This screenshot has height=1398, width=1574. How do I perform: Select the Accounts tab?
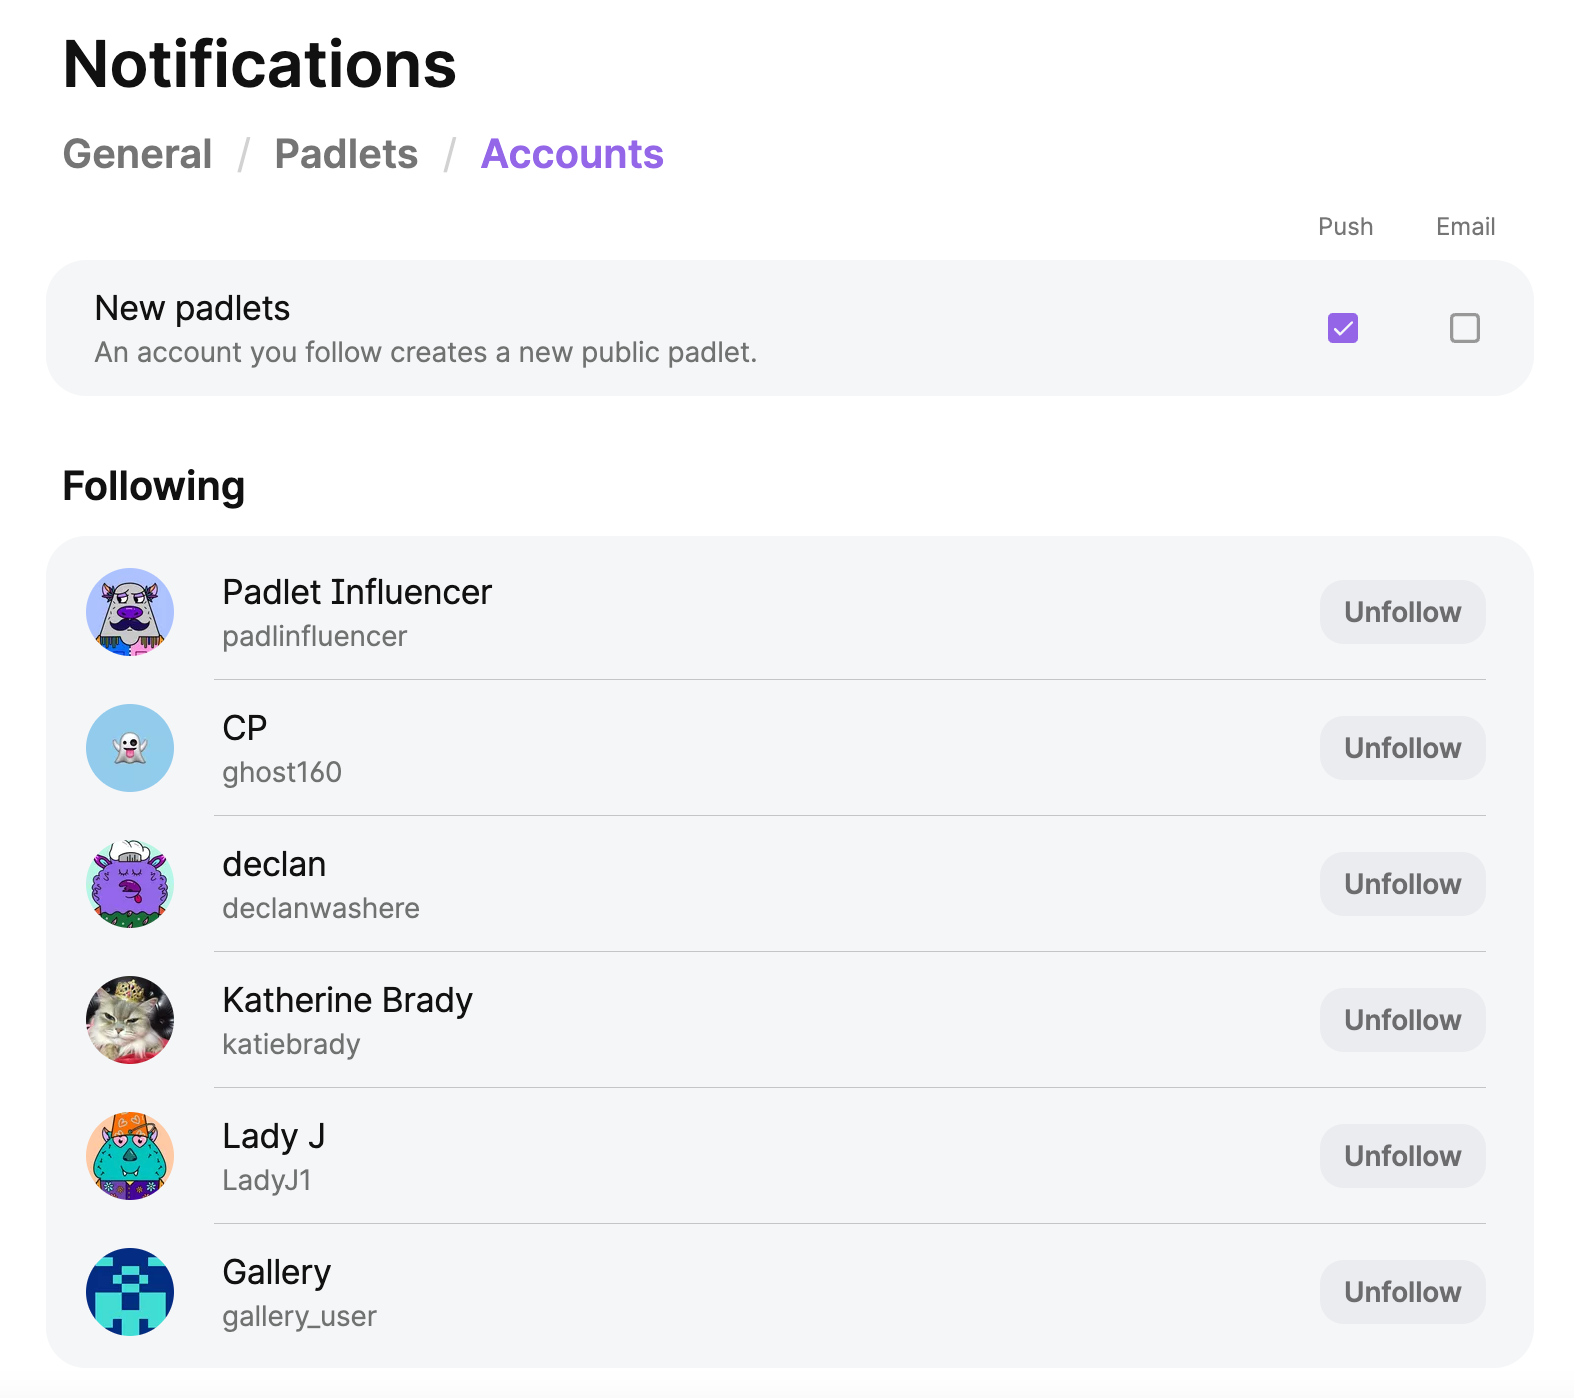pos(571,154)
